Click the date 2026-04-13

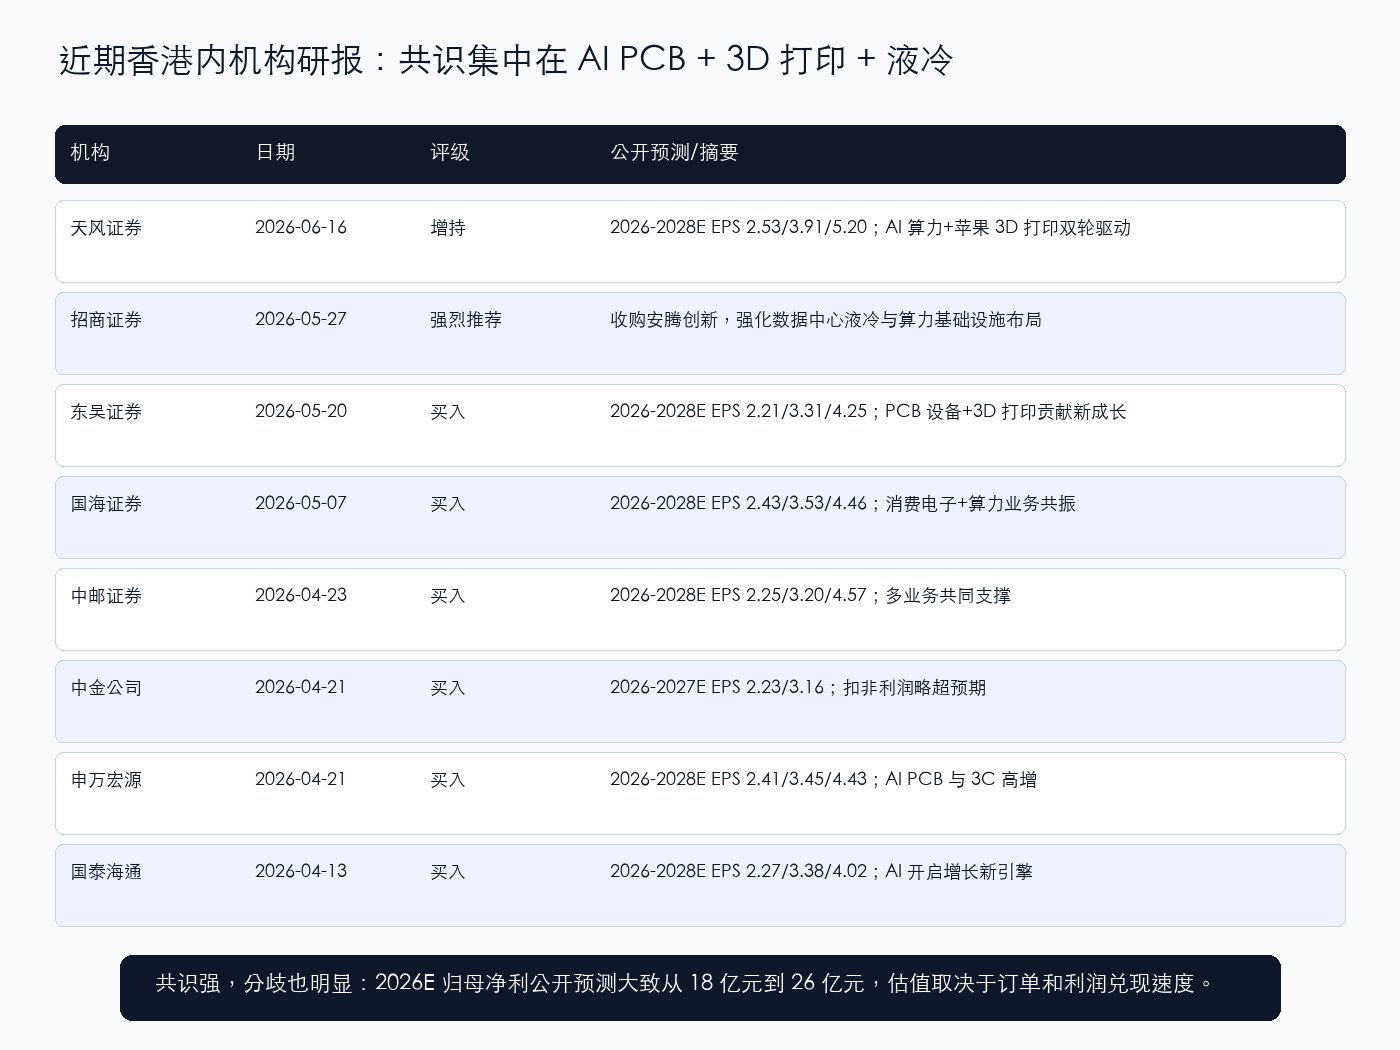301,871
